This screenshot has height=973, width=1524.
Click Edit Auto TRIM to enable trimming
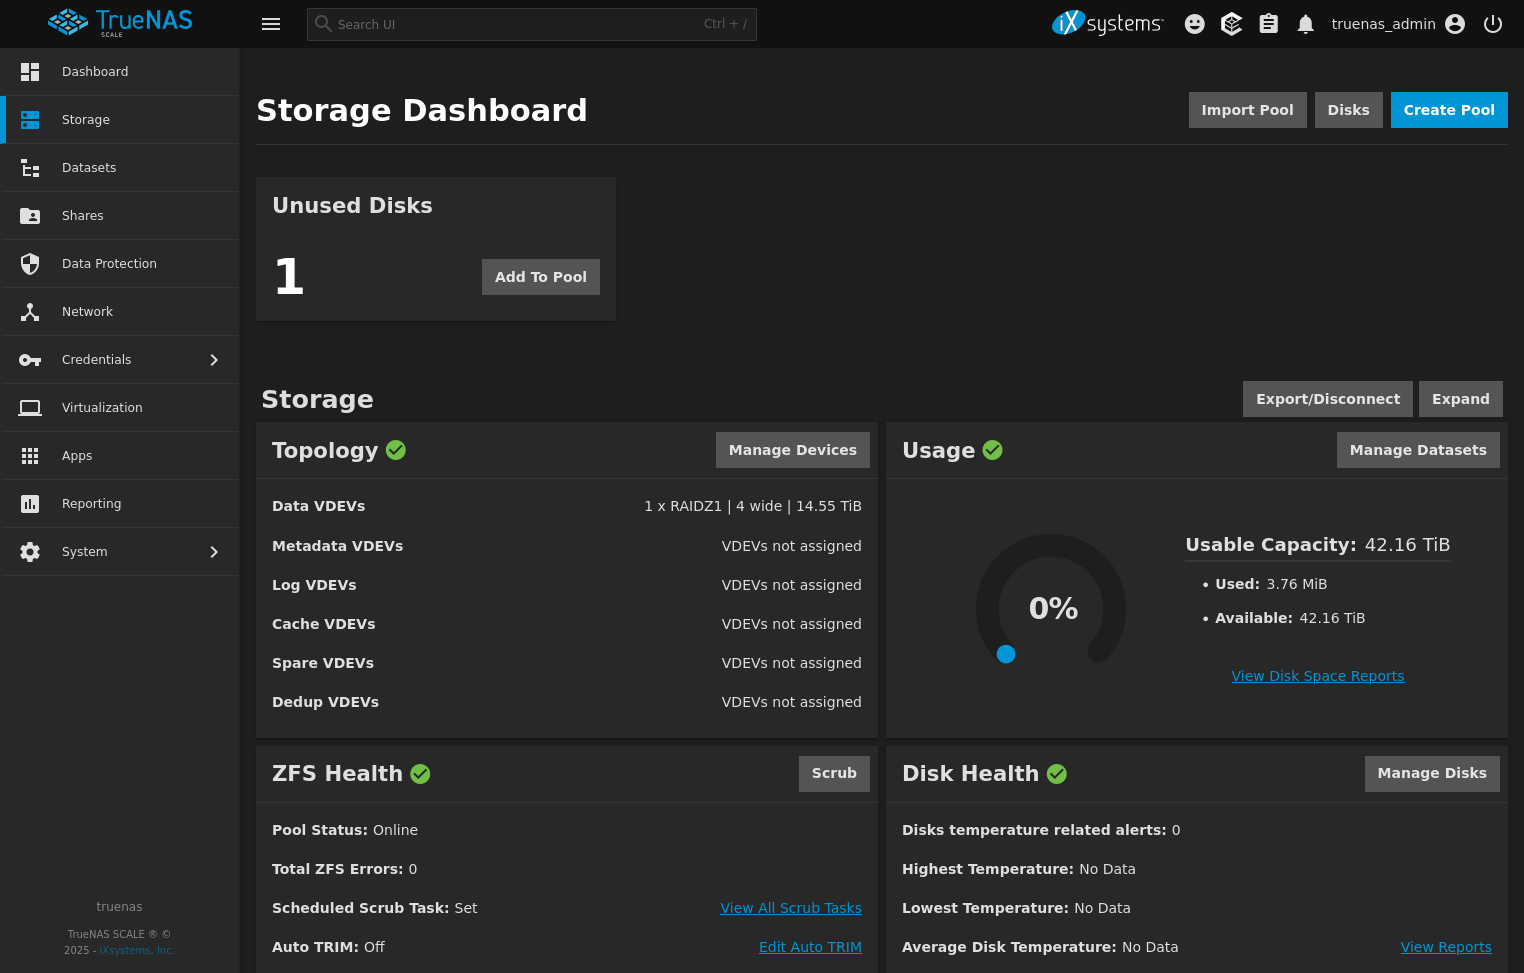(x=810, y=946)
